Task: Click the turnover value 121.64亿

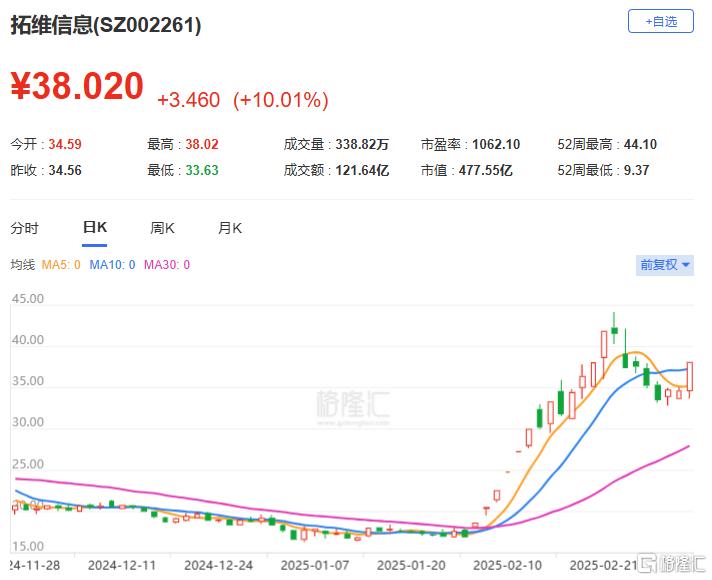Action: click(362, 170)
